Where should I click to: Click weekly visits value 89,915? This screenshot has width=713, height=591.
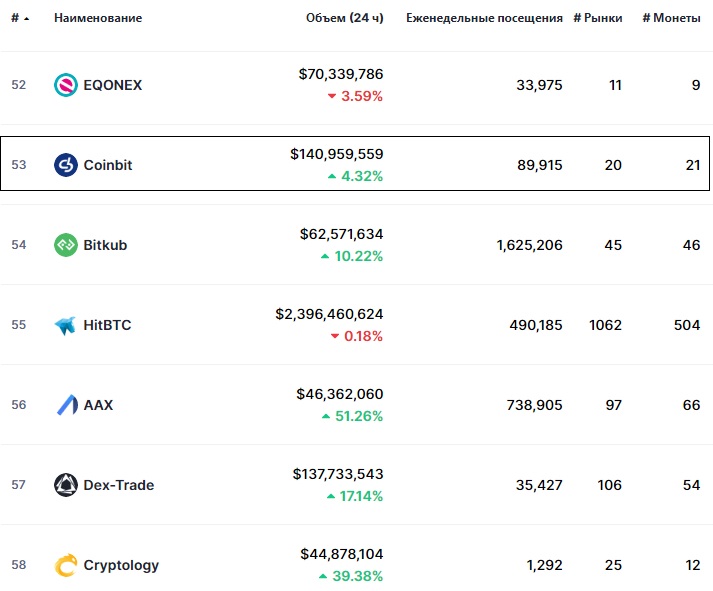pyautogui.click(x=540, y=165)
